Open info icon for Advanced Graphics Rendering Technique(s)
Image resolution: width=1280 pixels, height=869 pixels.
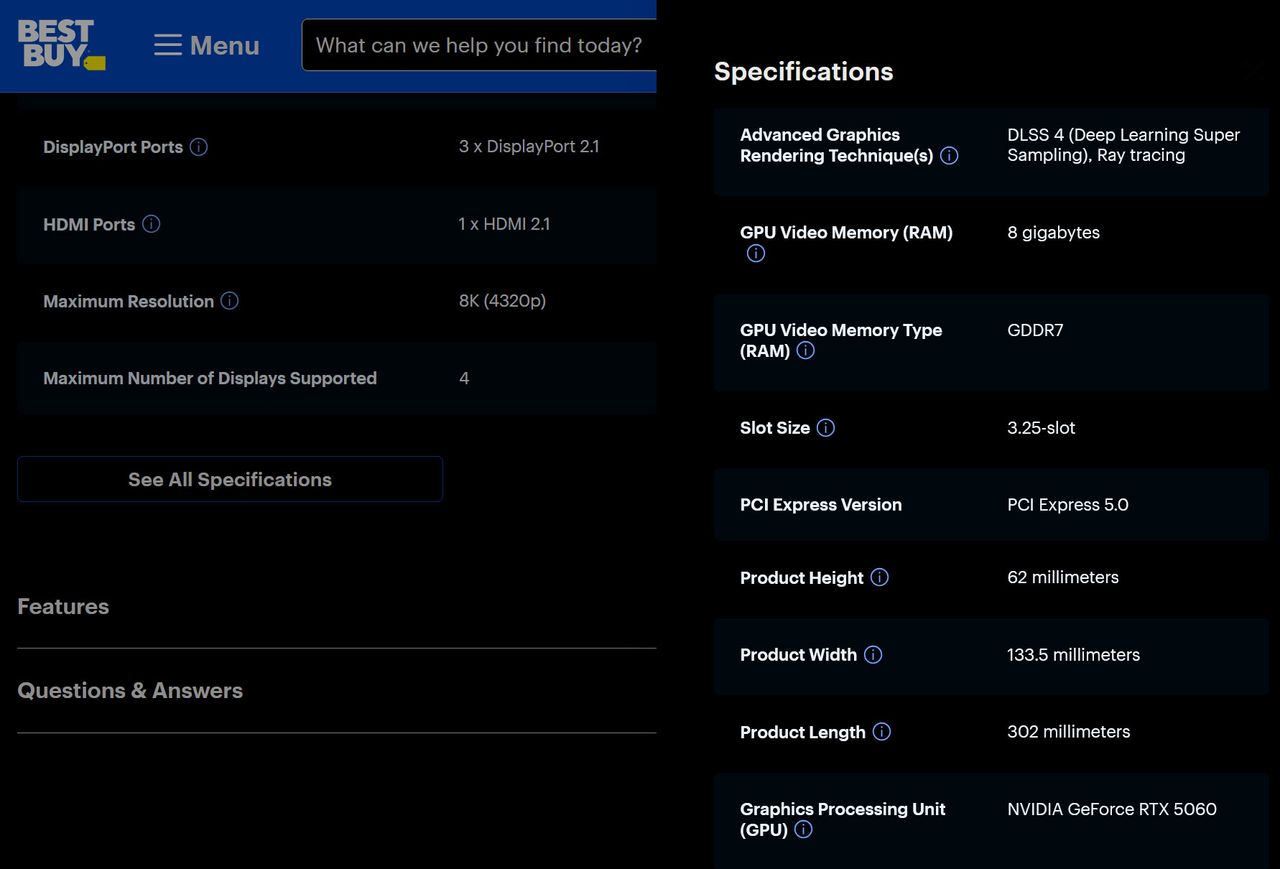point(949,156)
